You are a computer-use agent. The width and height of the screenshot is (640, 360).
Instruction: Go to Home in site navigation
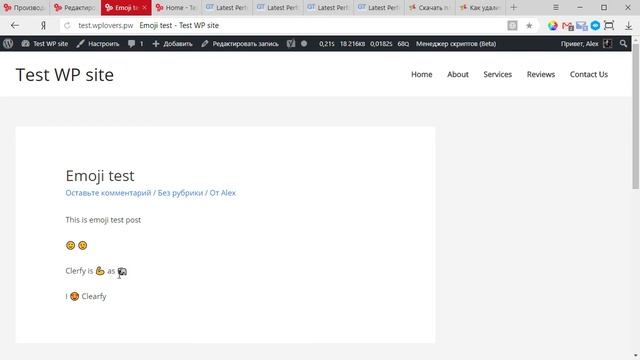tap(422, 74)
